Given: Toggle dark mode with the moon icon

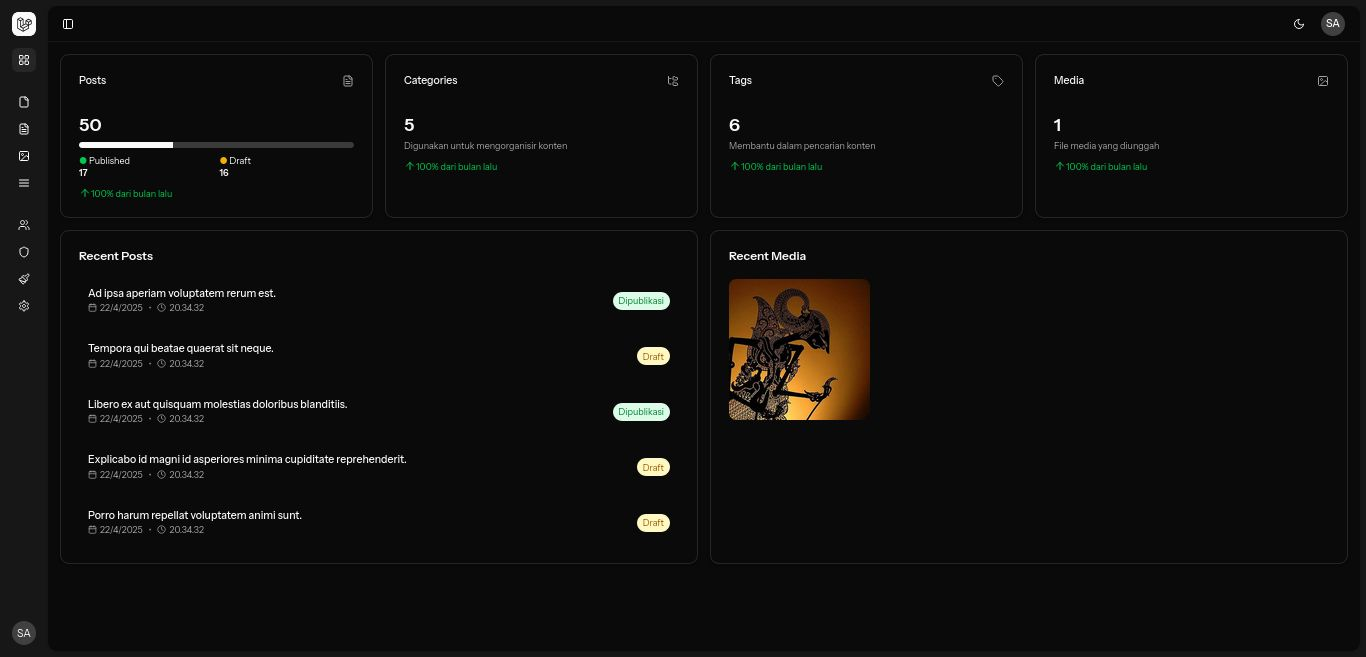Looking at the screenshot, I should [x=1299, y=23].
